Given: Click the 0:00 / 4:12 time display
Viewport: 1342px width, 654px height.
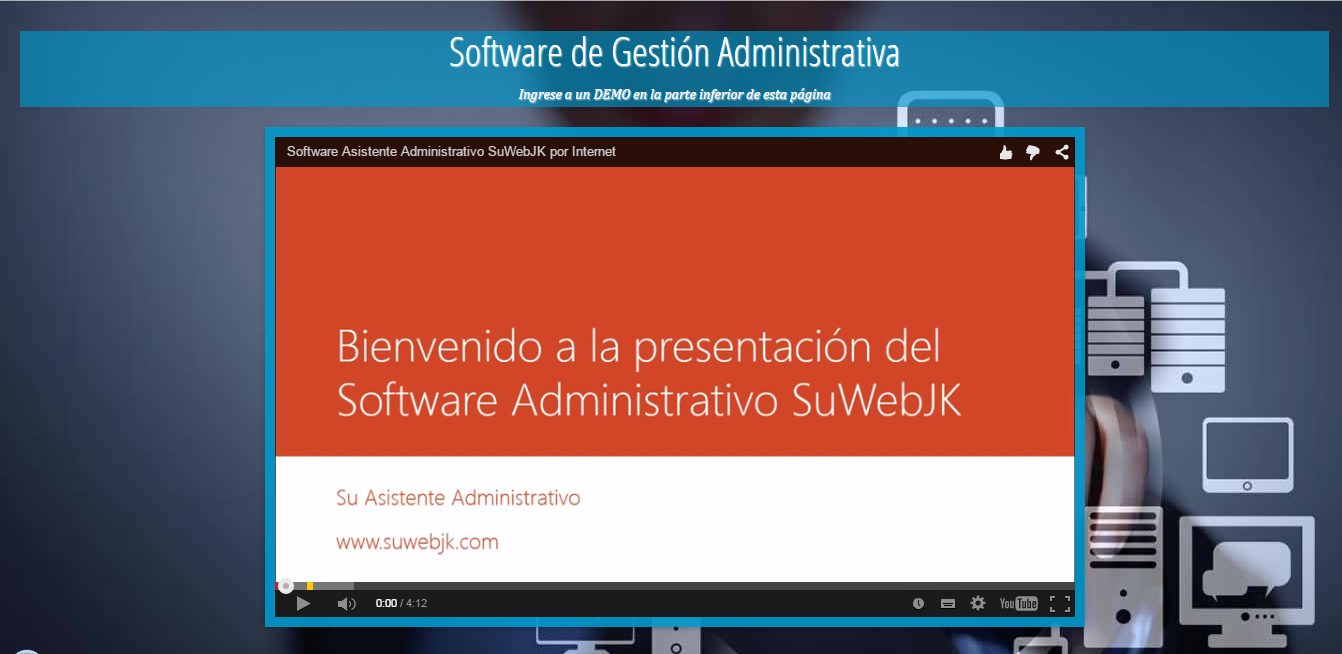Looking at the screenshot, I should coord(401,603).
